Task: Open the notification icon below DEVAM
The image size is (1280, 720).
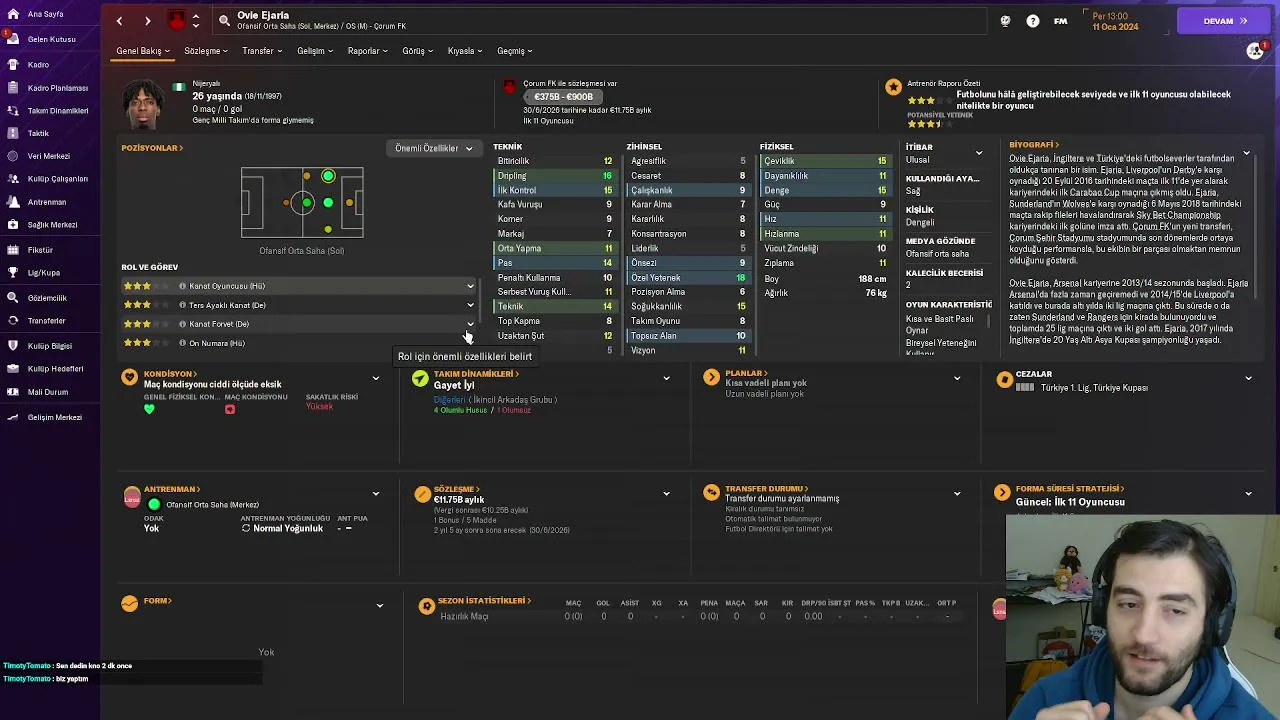Action: tap(1256, 51)
